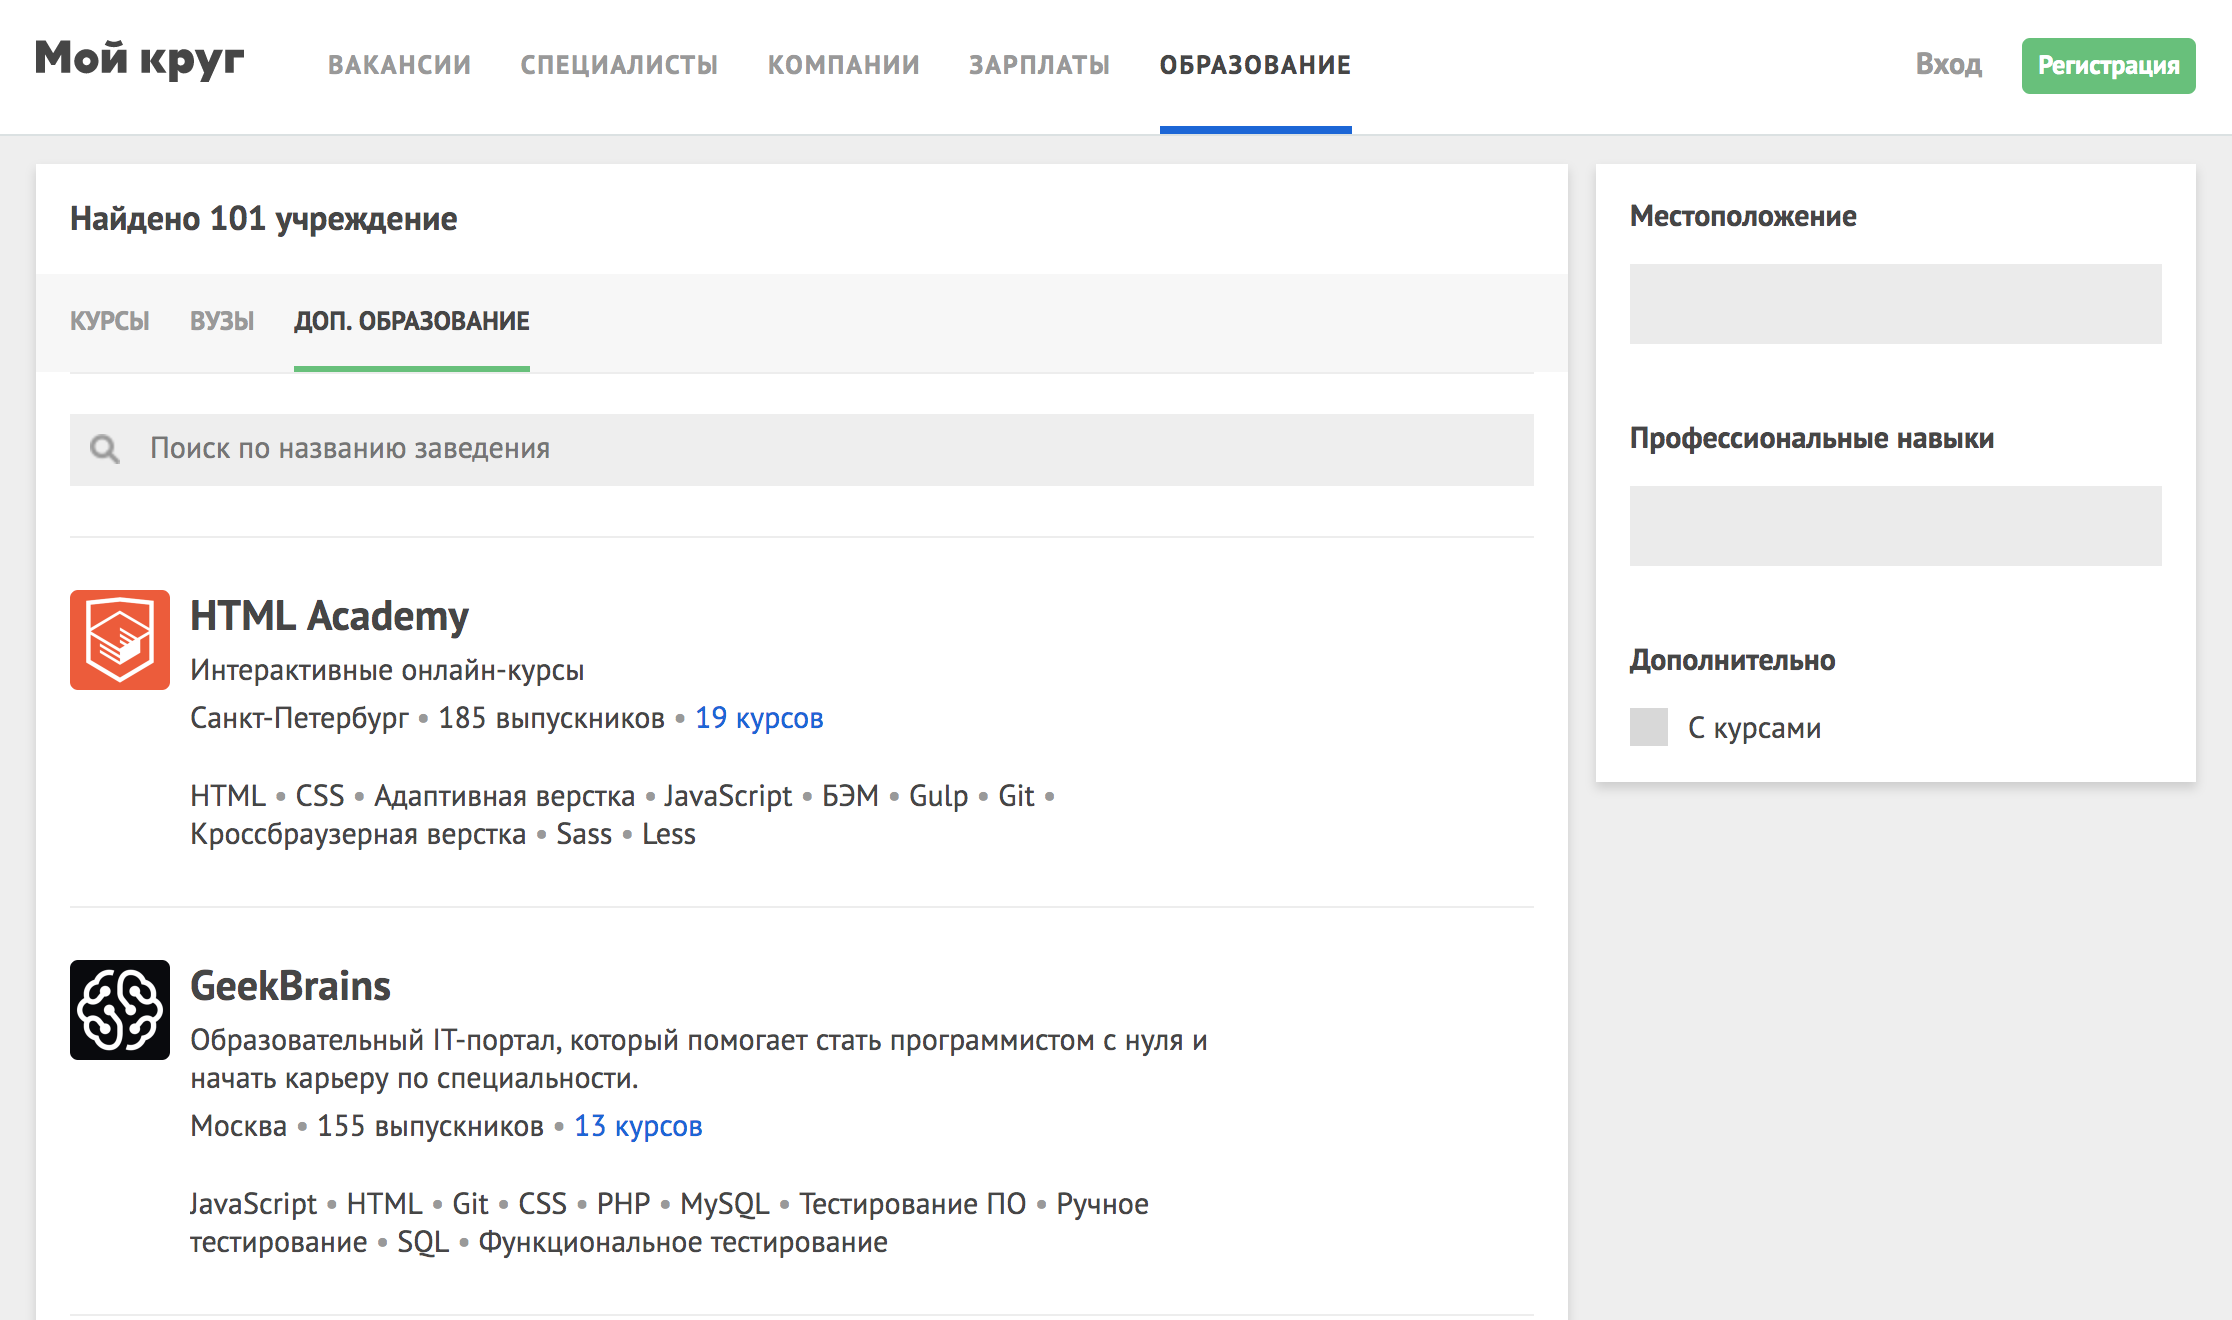Switch to the Вузы tab
Image resolution: width=2232 pixels, height=1320 pixels.
pyautogui.click(x=222, y=321)
